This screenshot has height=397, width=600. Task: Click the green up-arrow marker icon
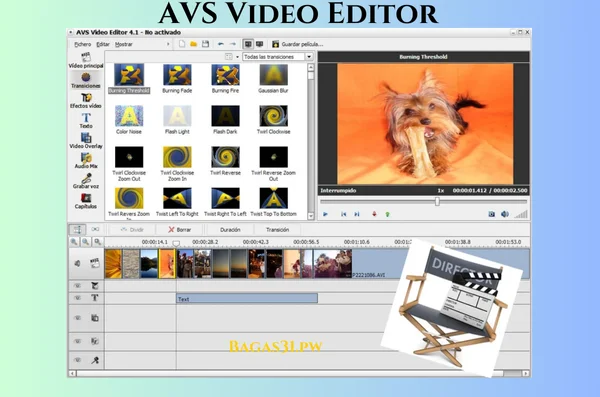point(387,214)
